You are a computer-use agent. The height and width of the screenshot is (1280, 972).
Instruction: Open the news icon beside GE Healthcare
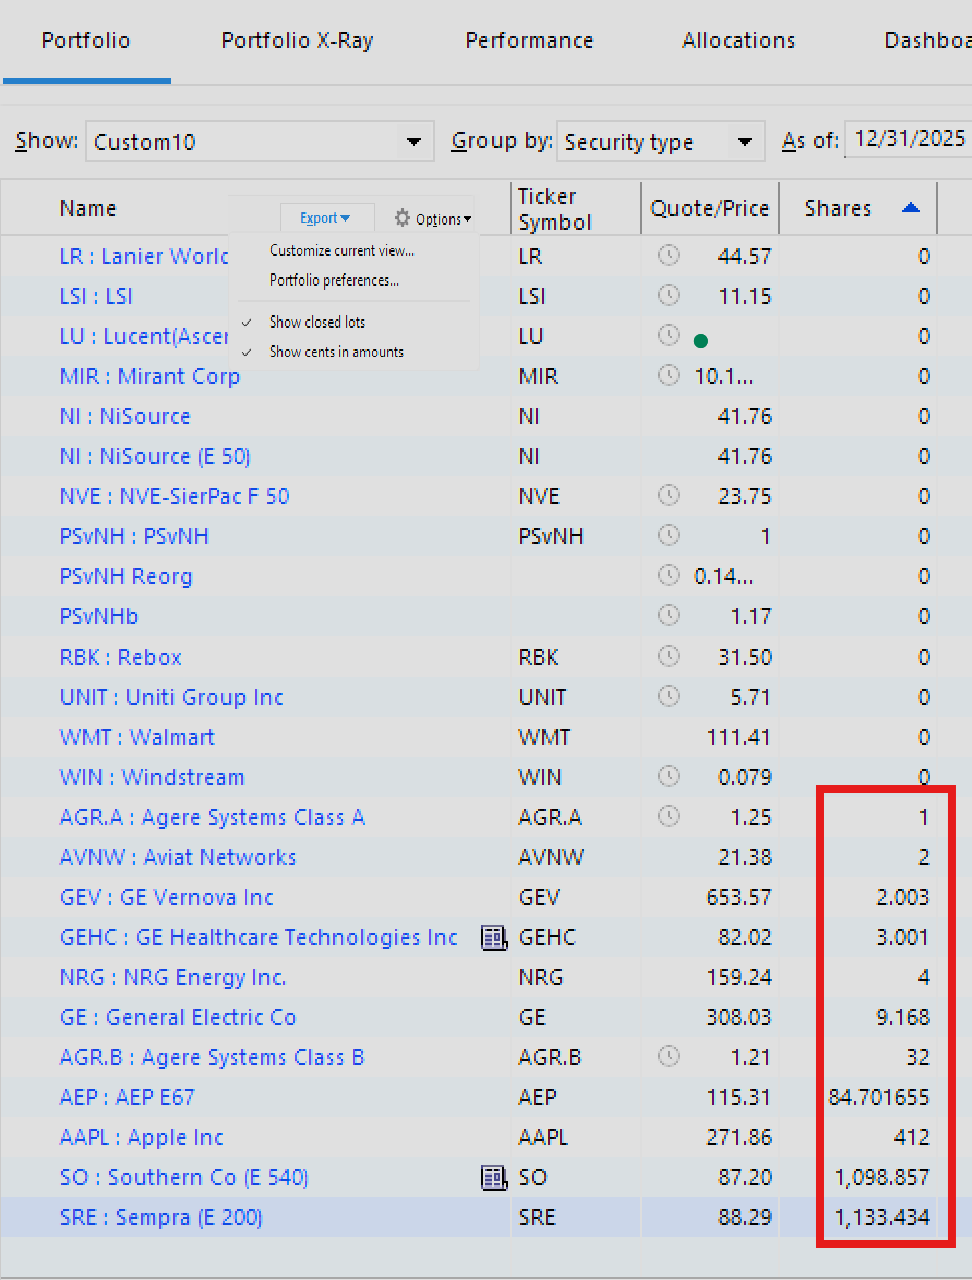coord(494,937)
